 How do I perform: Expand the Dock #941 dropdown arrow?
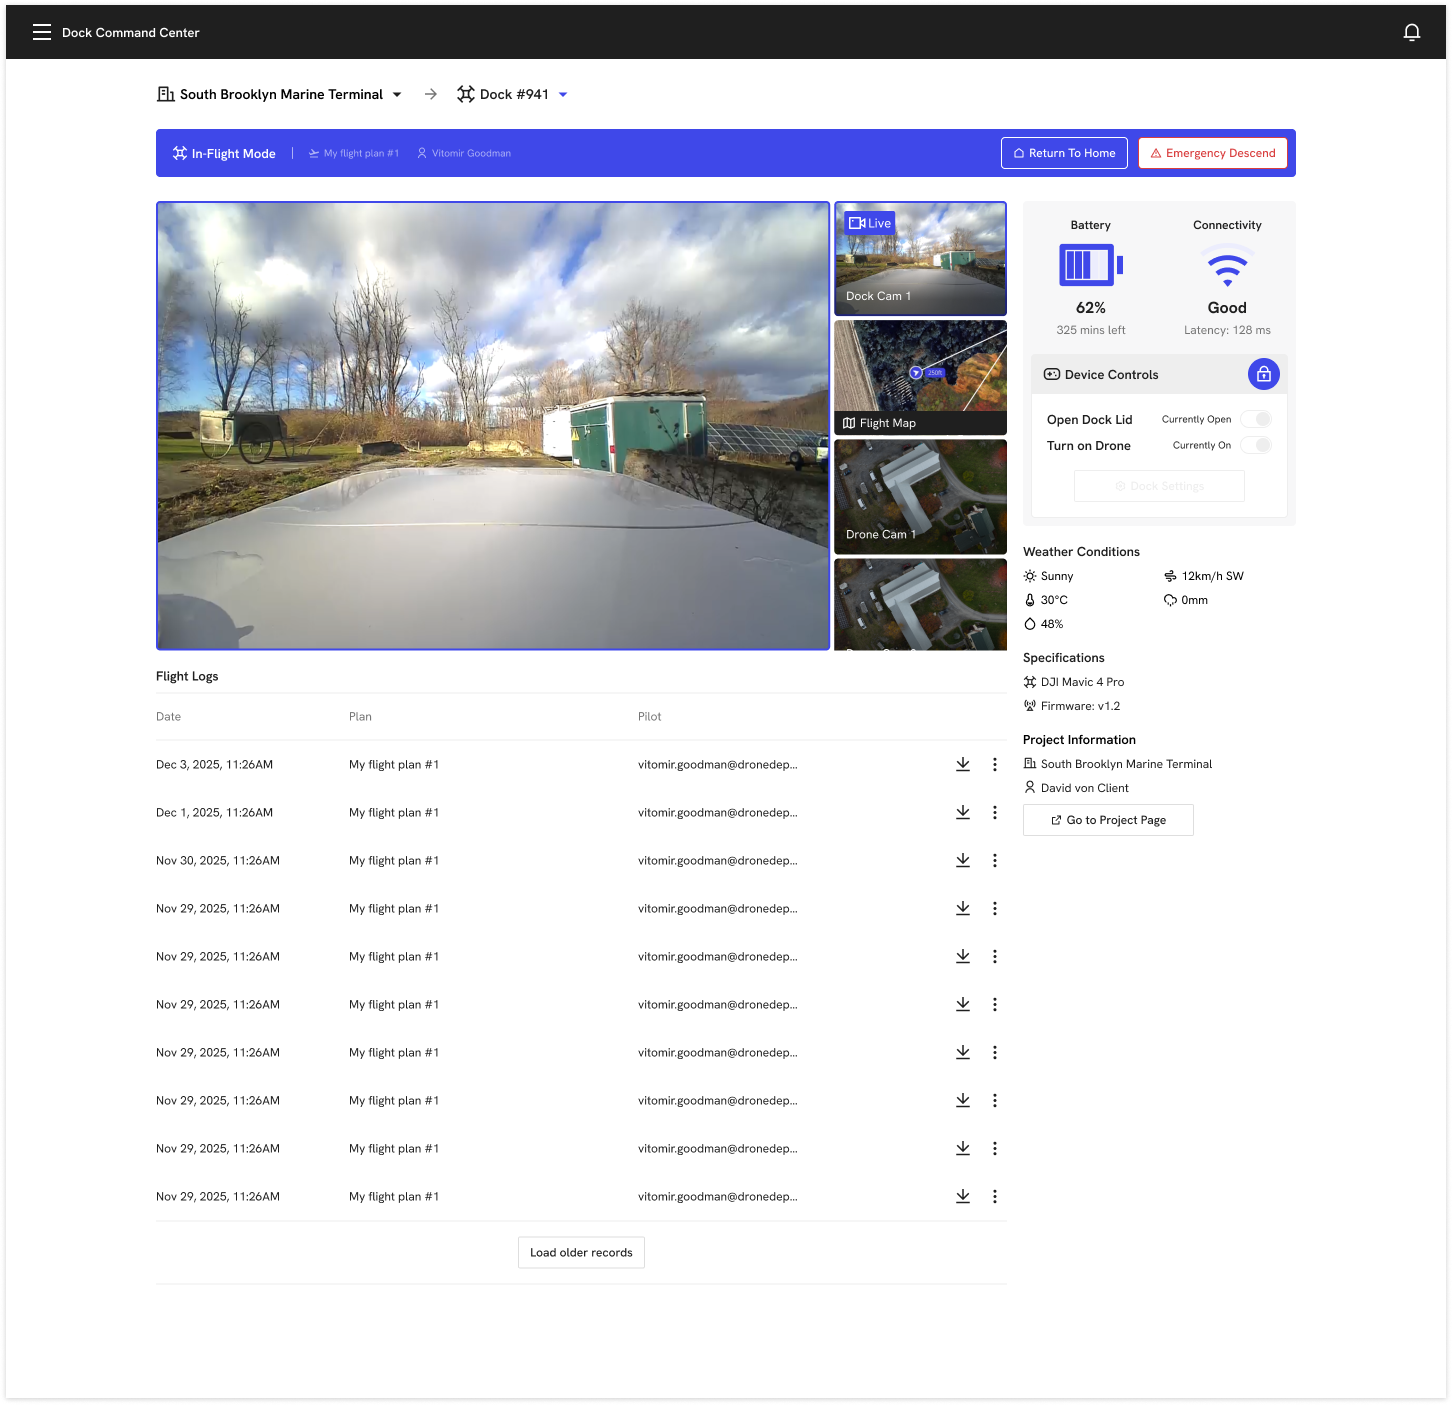(563, 94)
